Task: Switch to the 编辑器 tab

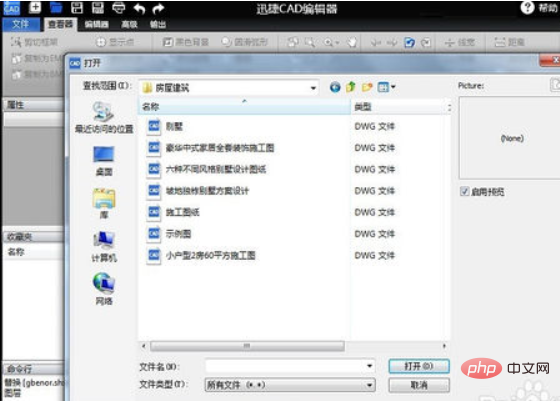Action: pos(96,24)
